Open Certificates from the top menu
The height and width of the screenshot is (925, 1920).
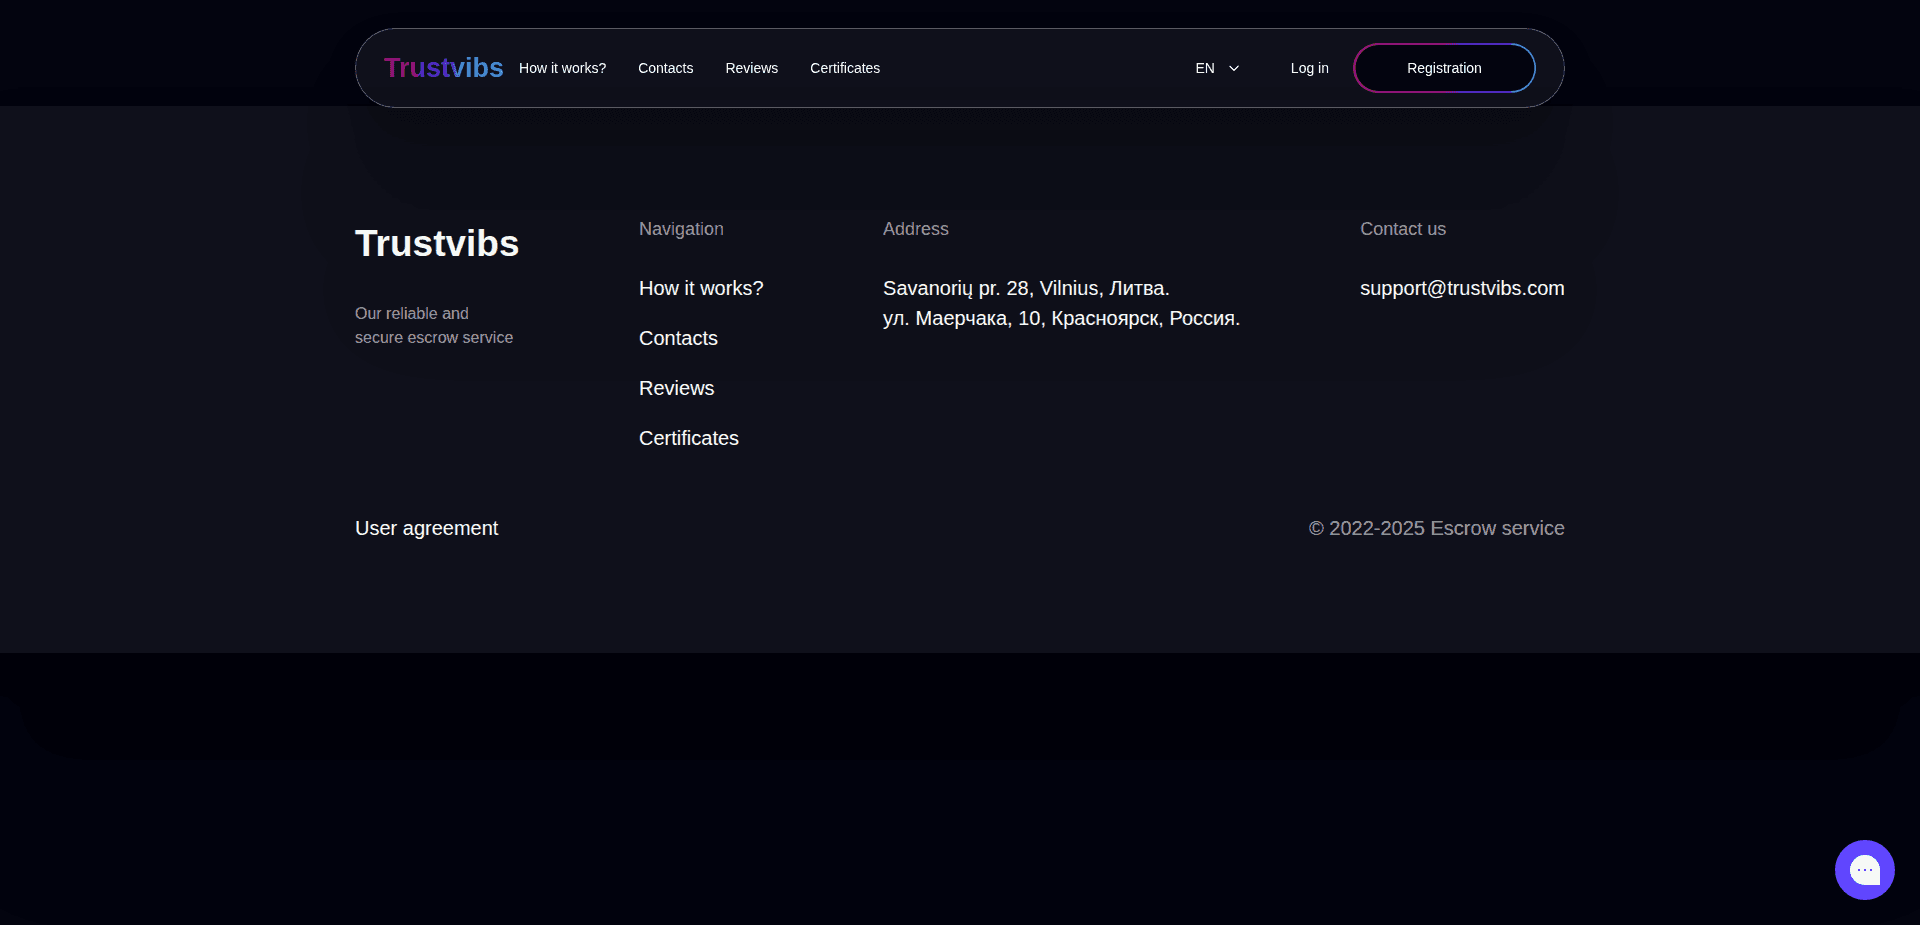click(x=845, y=68)
